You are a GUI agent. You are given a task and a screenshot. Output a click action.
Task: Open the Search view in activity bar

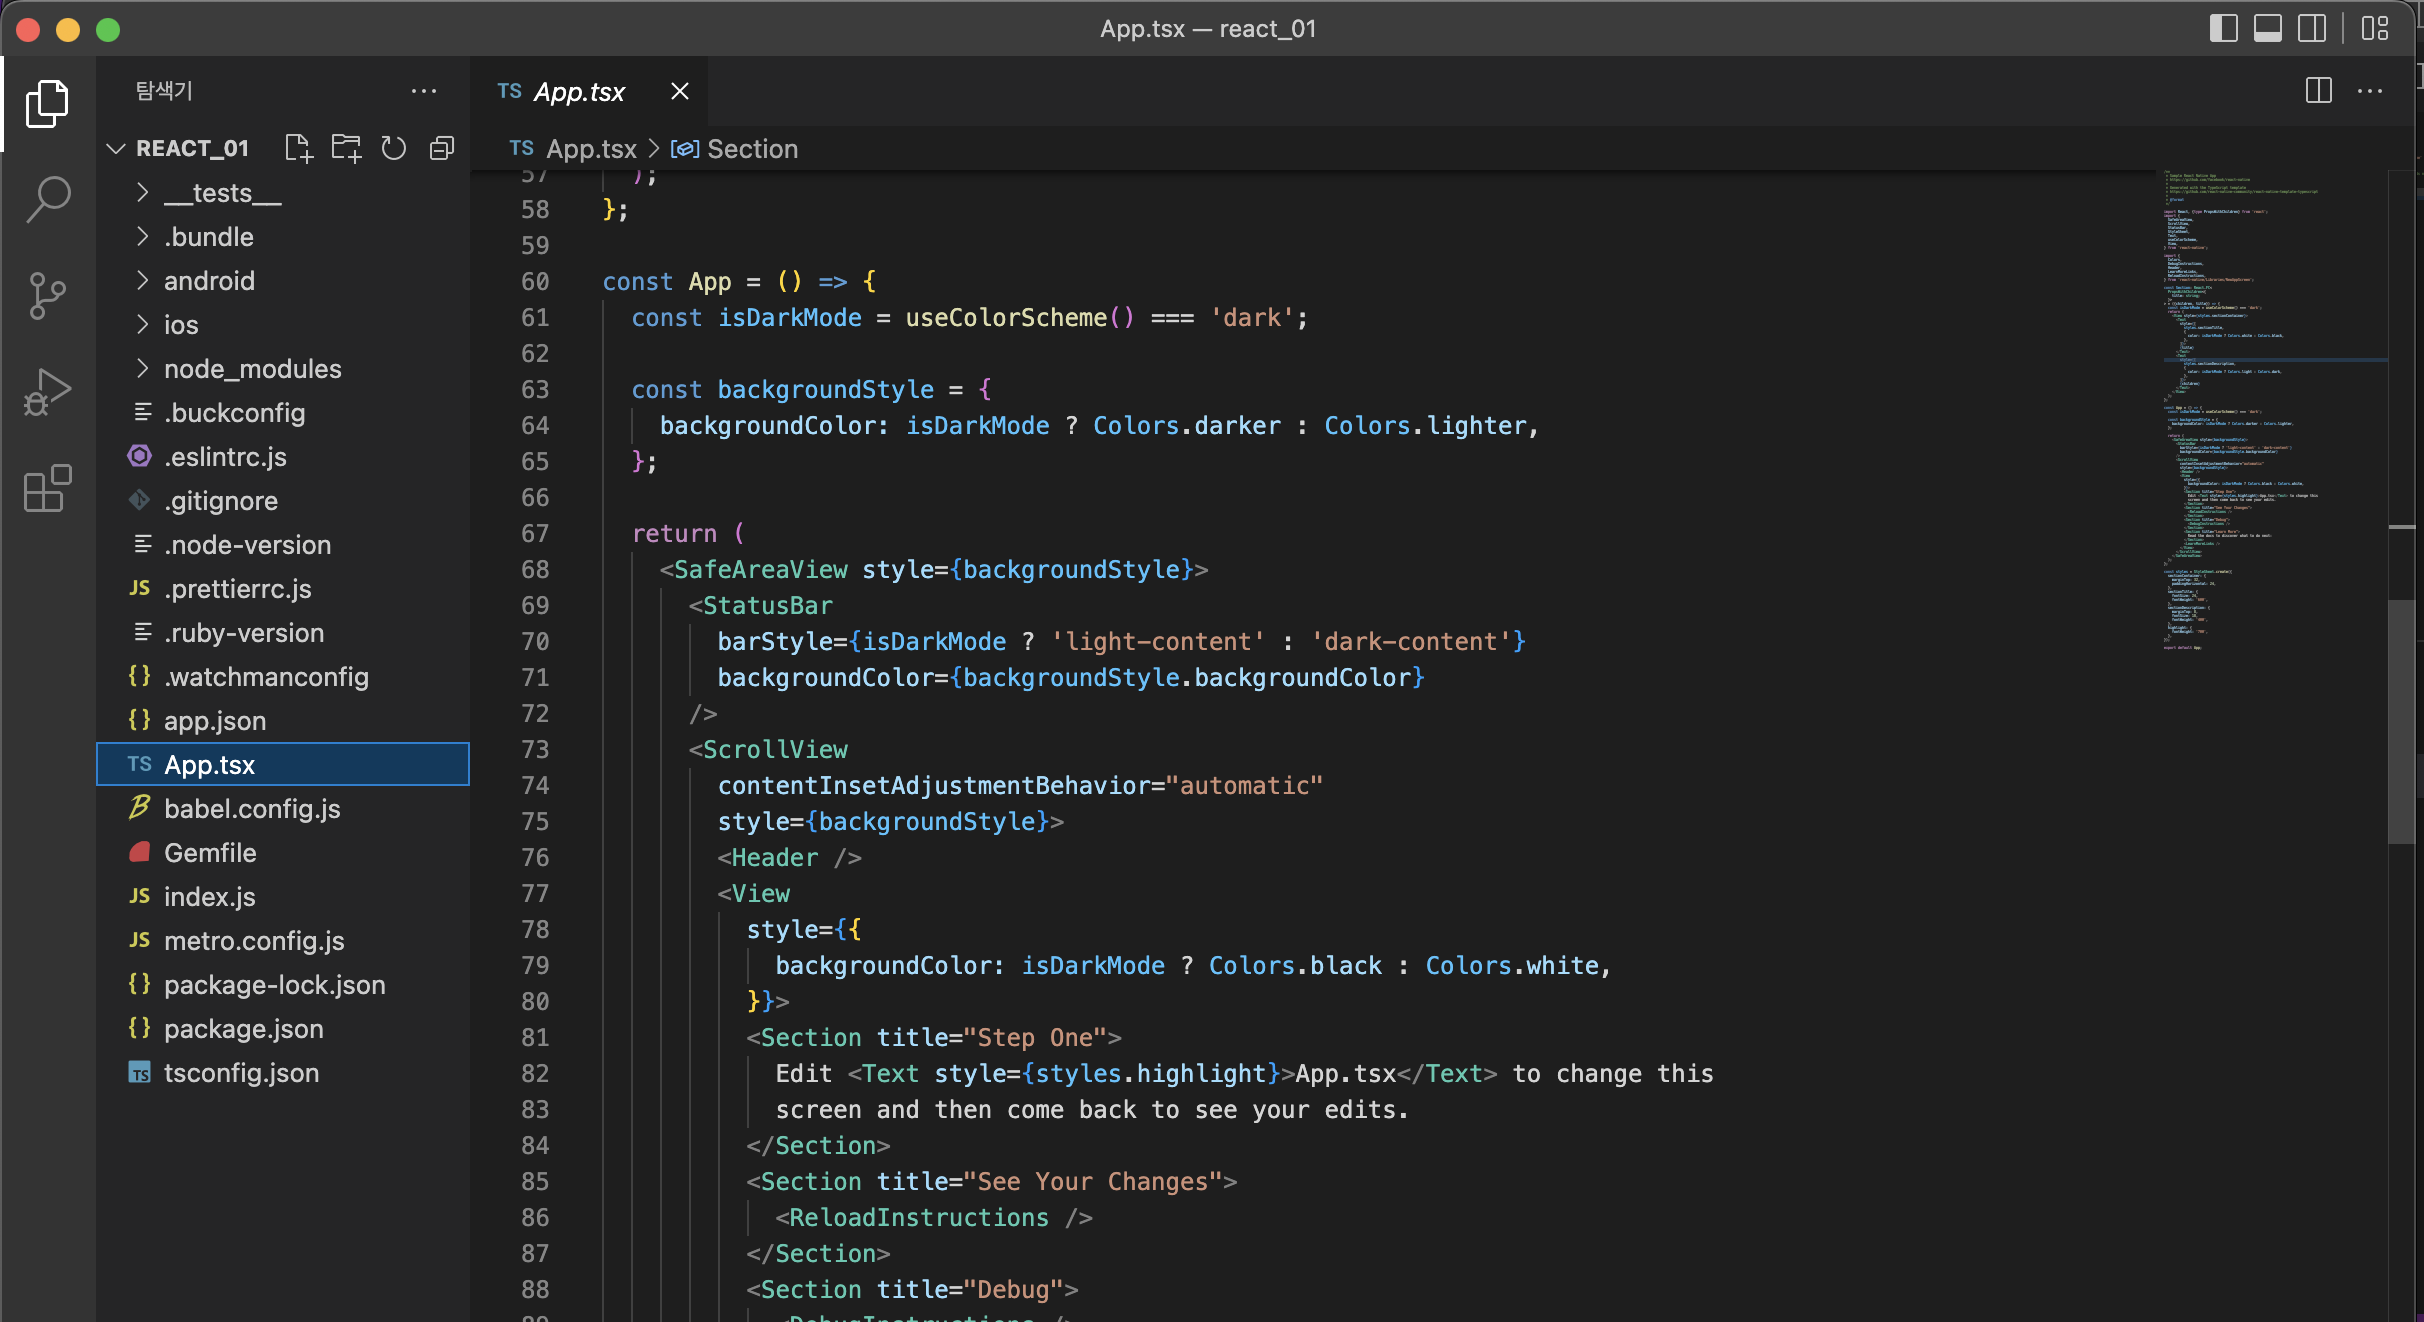[x=47, y=198]
